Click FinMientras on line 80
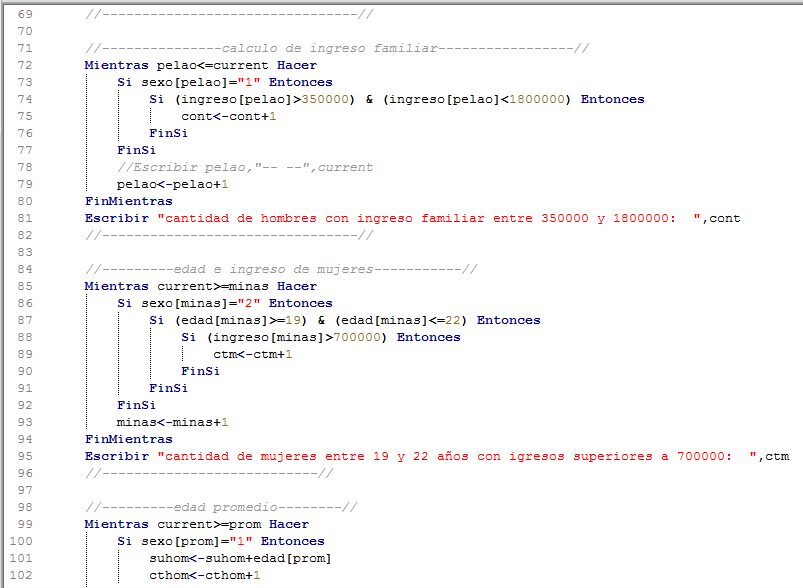 (x=129, y=201)
